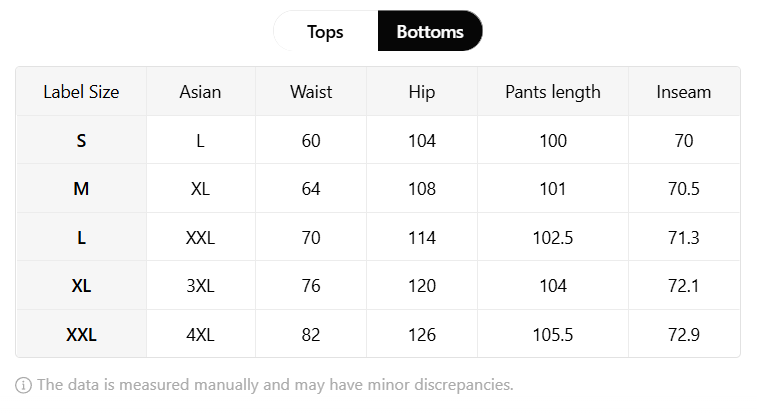Click the info icon beside measurement note
Viewport: 757px width, 413px height.
23,385
